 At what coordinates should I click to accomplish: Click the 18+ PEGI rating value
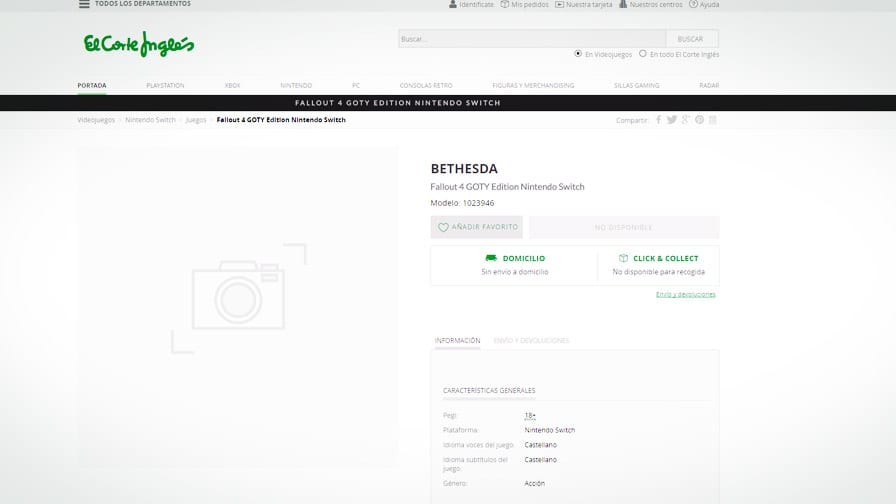pos(530,415)
